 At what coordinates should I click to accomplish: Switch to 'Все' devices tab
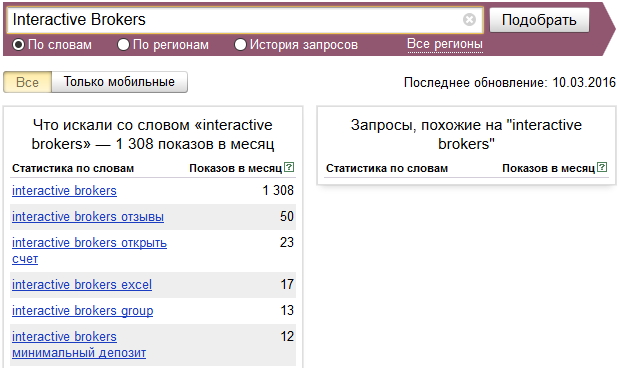coord(27,82)
